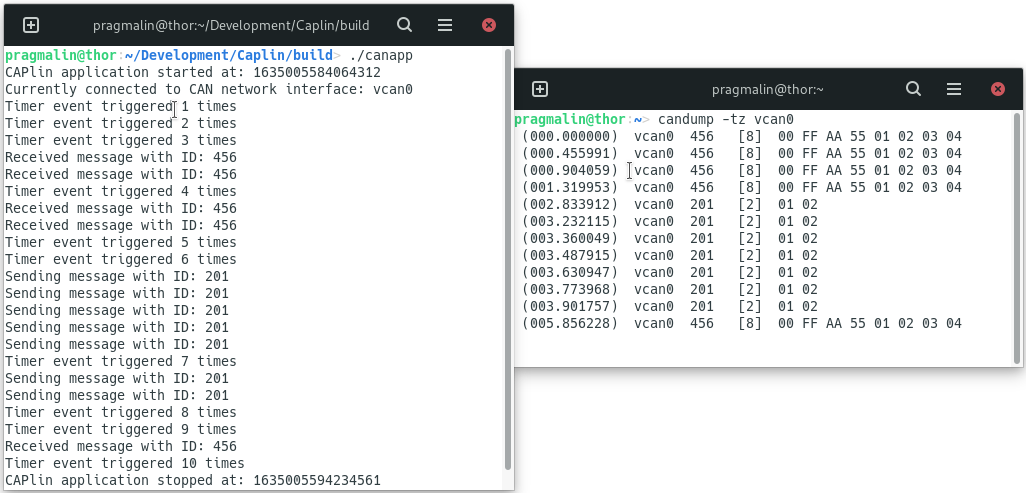The image size is (1026, 493).
Task: Click 'Timer event triggered 6 times' line
Action: (120, 259)
